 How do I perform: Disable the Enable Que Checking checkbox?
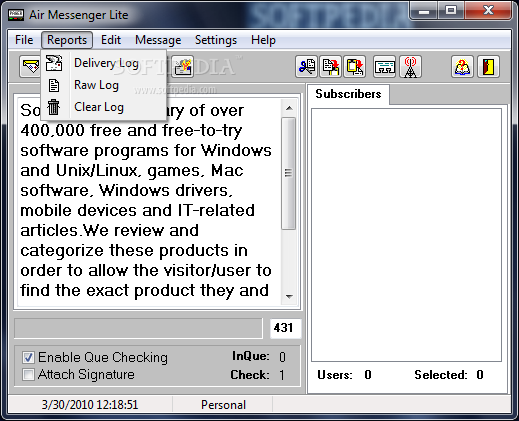point(28,357)
